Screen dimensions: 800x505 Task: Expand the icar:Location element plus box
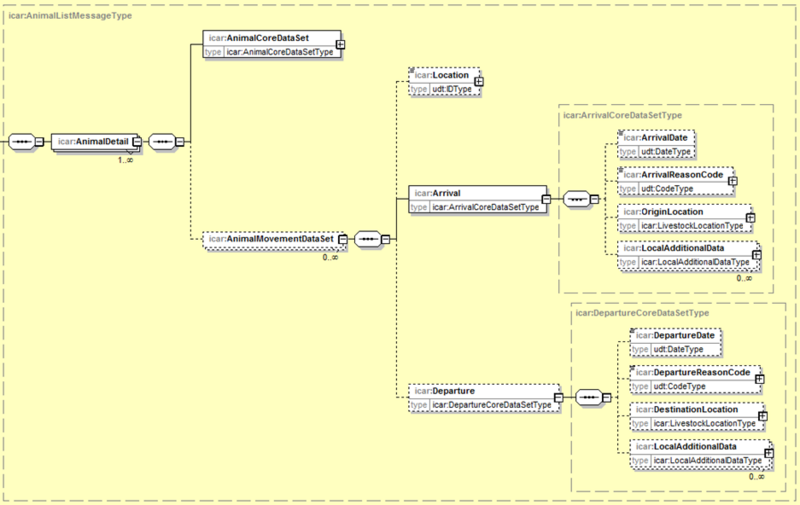[x=479, y=82]
